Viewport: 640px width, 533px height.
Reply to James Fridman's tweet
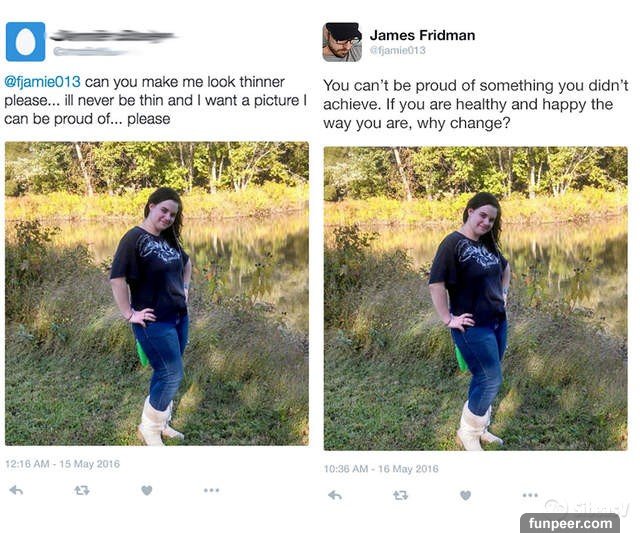[x=335, y=495]
